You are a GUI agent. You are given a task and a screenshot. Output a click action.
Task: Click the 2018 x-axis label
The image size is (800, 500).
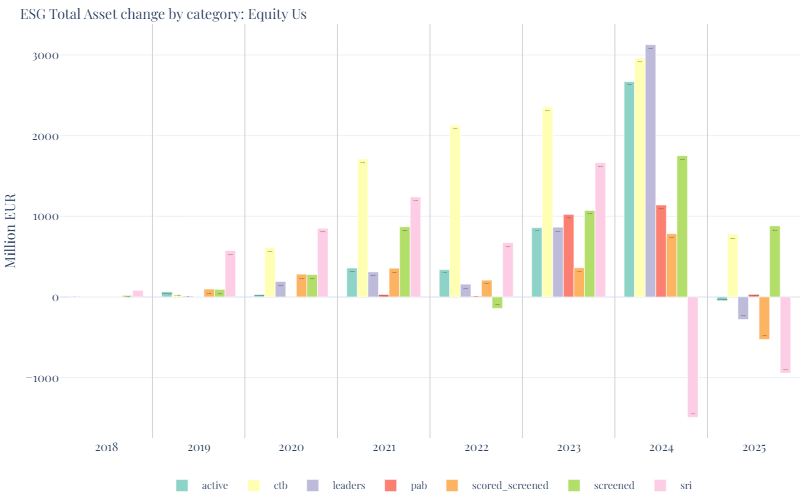click(106, 449)
